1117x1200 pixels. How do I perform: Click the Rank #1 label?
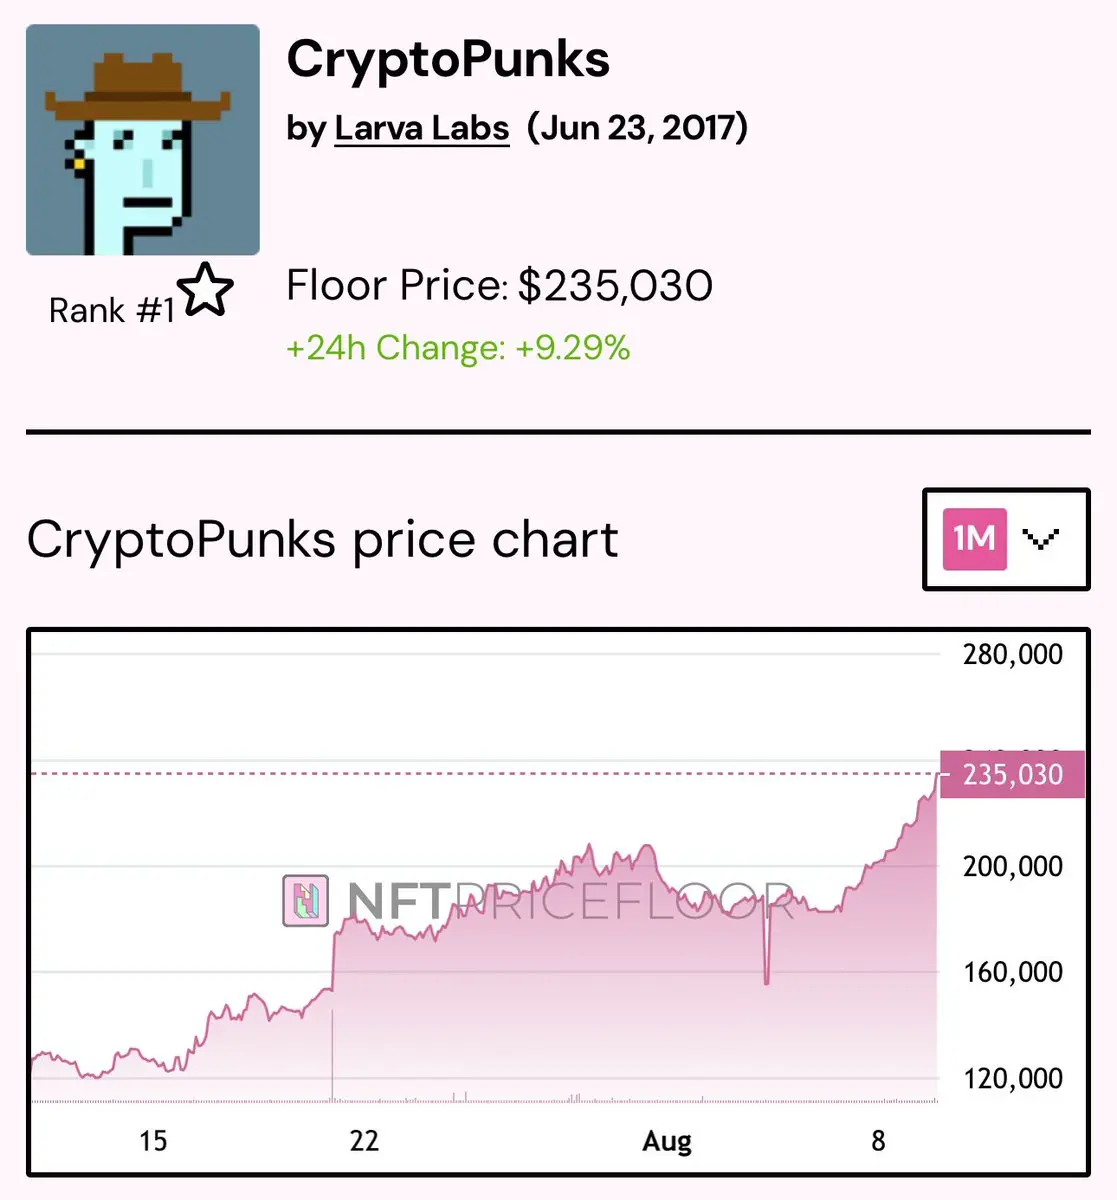point(112,311)
